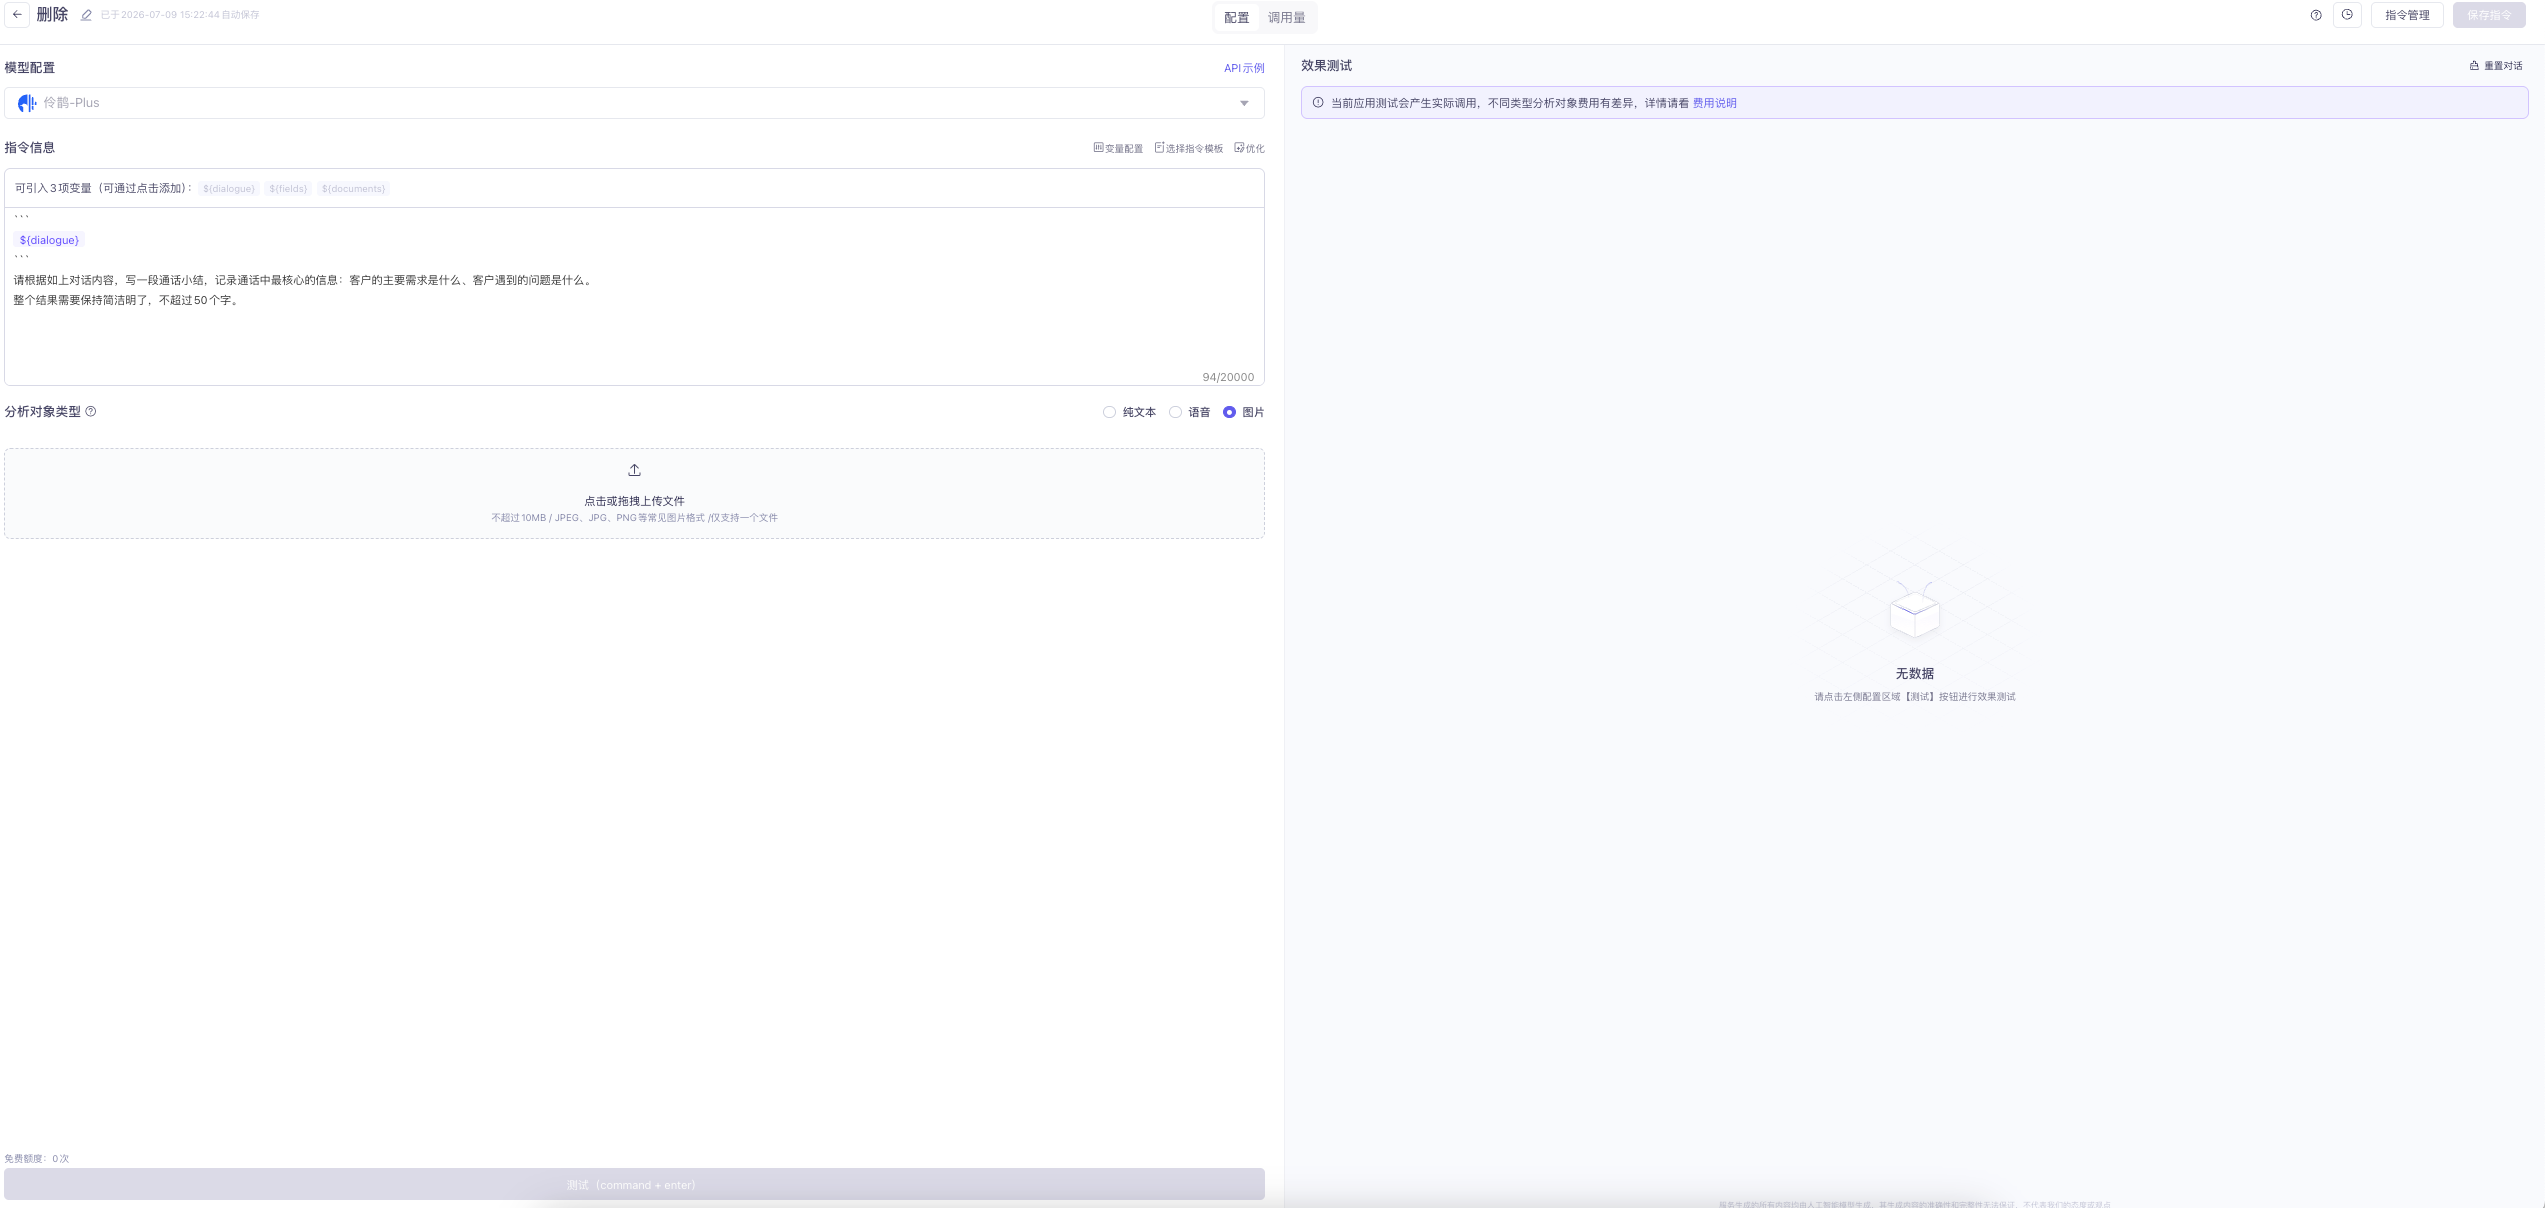Screen dimensions: 2545x1208
Task: Click the info icon beside 分析对象类型
Action: pos(91,411)
